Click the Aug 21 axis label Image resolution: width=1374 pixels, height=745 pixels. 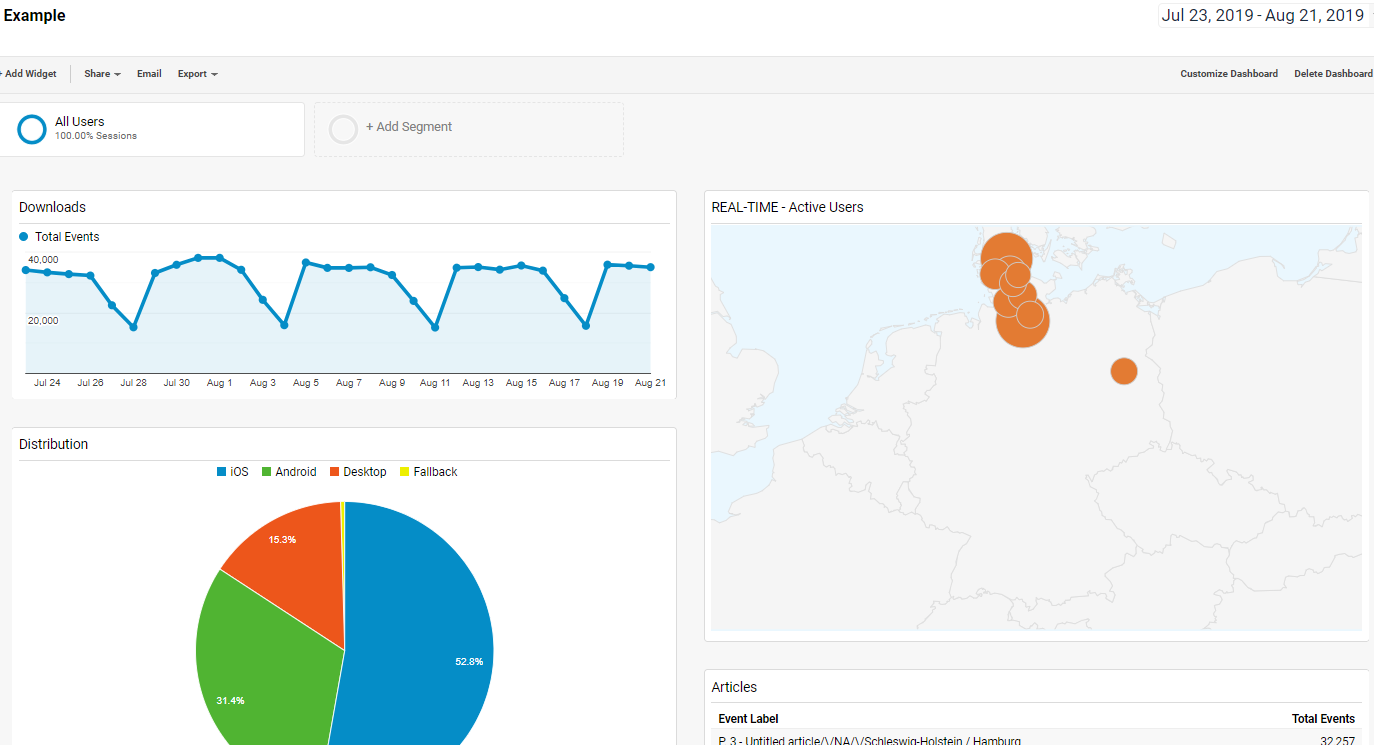point(650,383)
